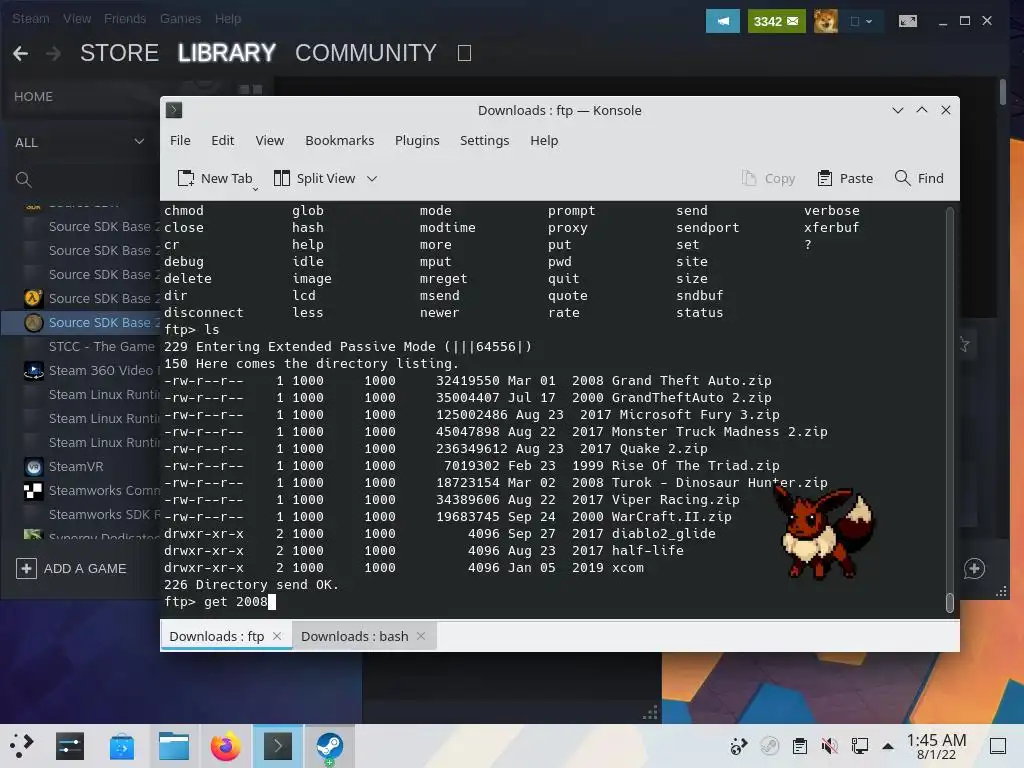Click the Steam window vertical scrollbar
This screenshot has width=1024, height=768.
coord(1002,91)
